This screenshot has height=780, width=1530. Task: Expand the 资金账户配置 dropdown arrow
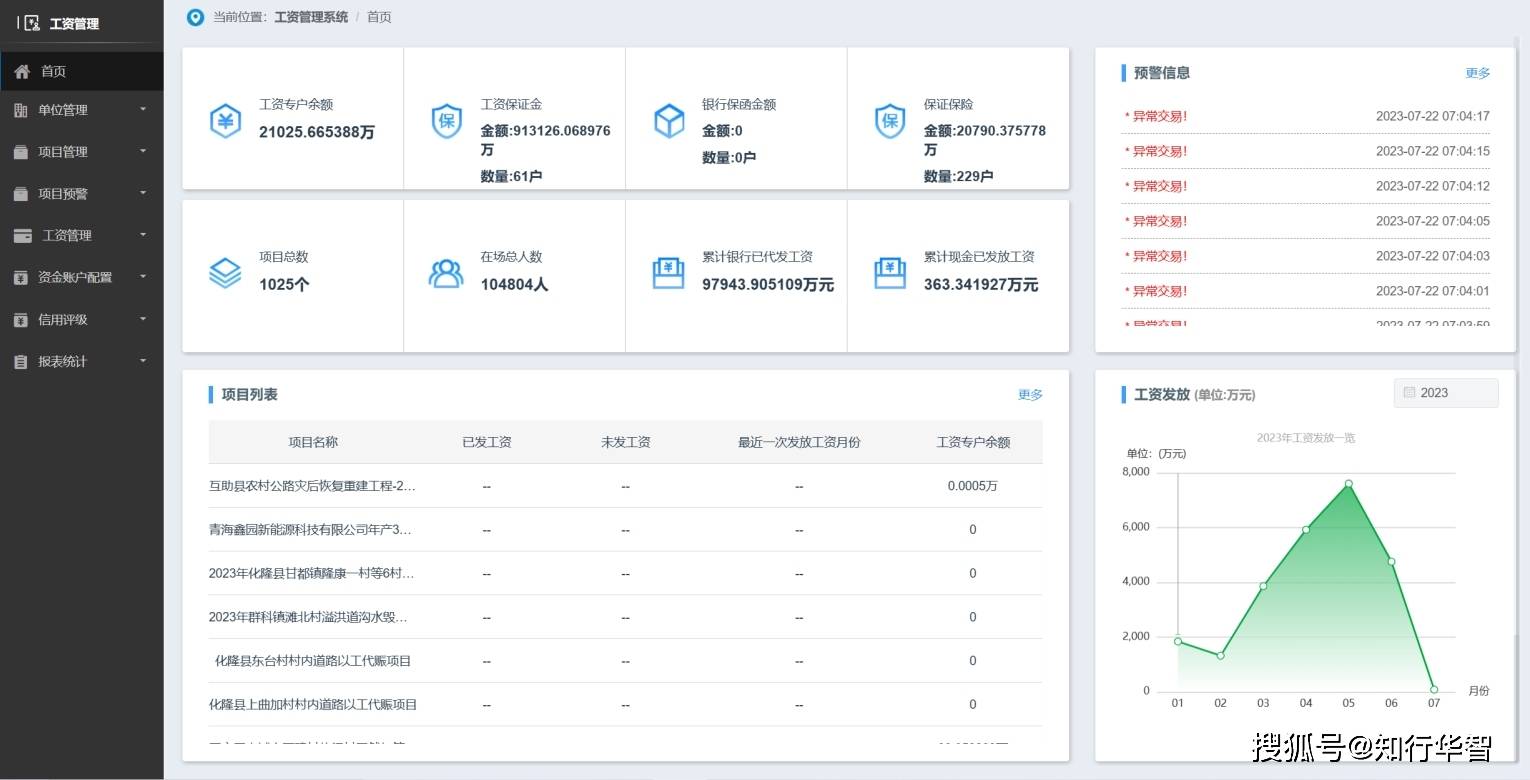pyautogui.click(x=143, y=277)
